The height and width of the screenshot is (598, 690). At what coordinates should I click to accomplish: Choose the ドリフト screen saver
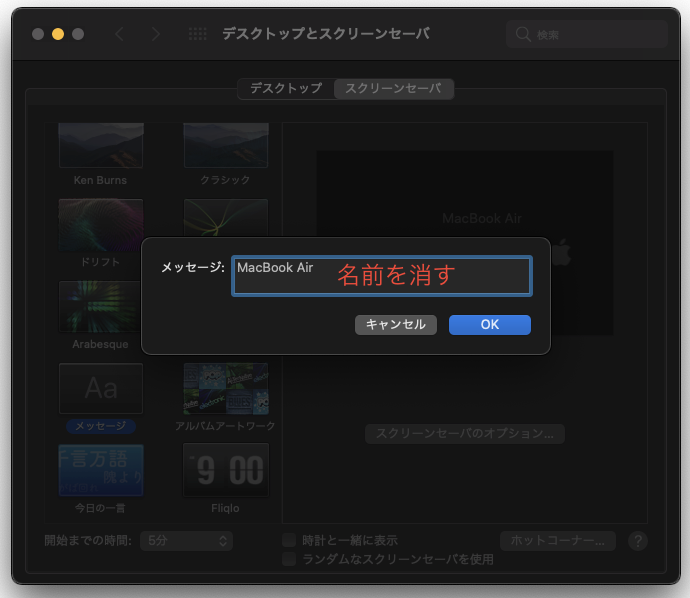pos(101,224)
